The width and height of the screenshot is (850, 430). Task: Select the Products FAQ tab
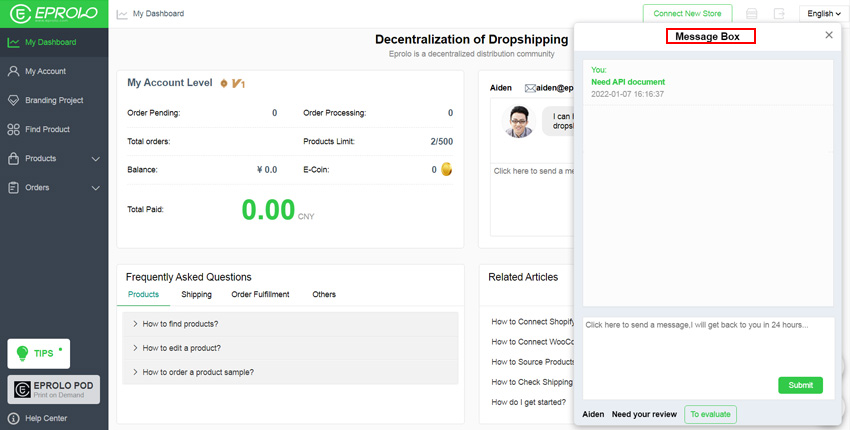click(x=143, y=294)
